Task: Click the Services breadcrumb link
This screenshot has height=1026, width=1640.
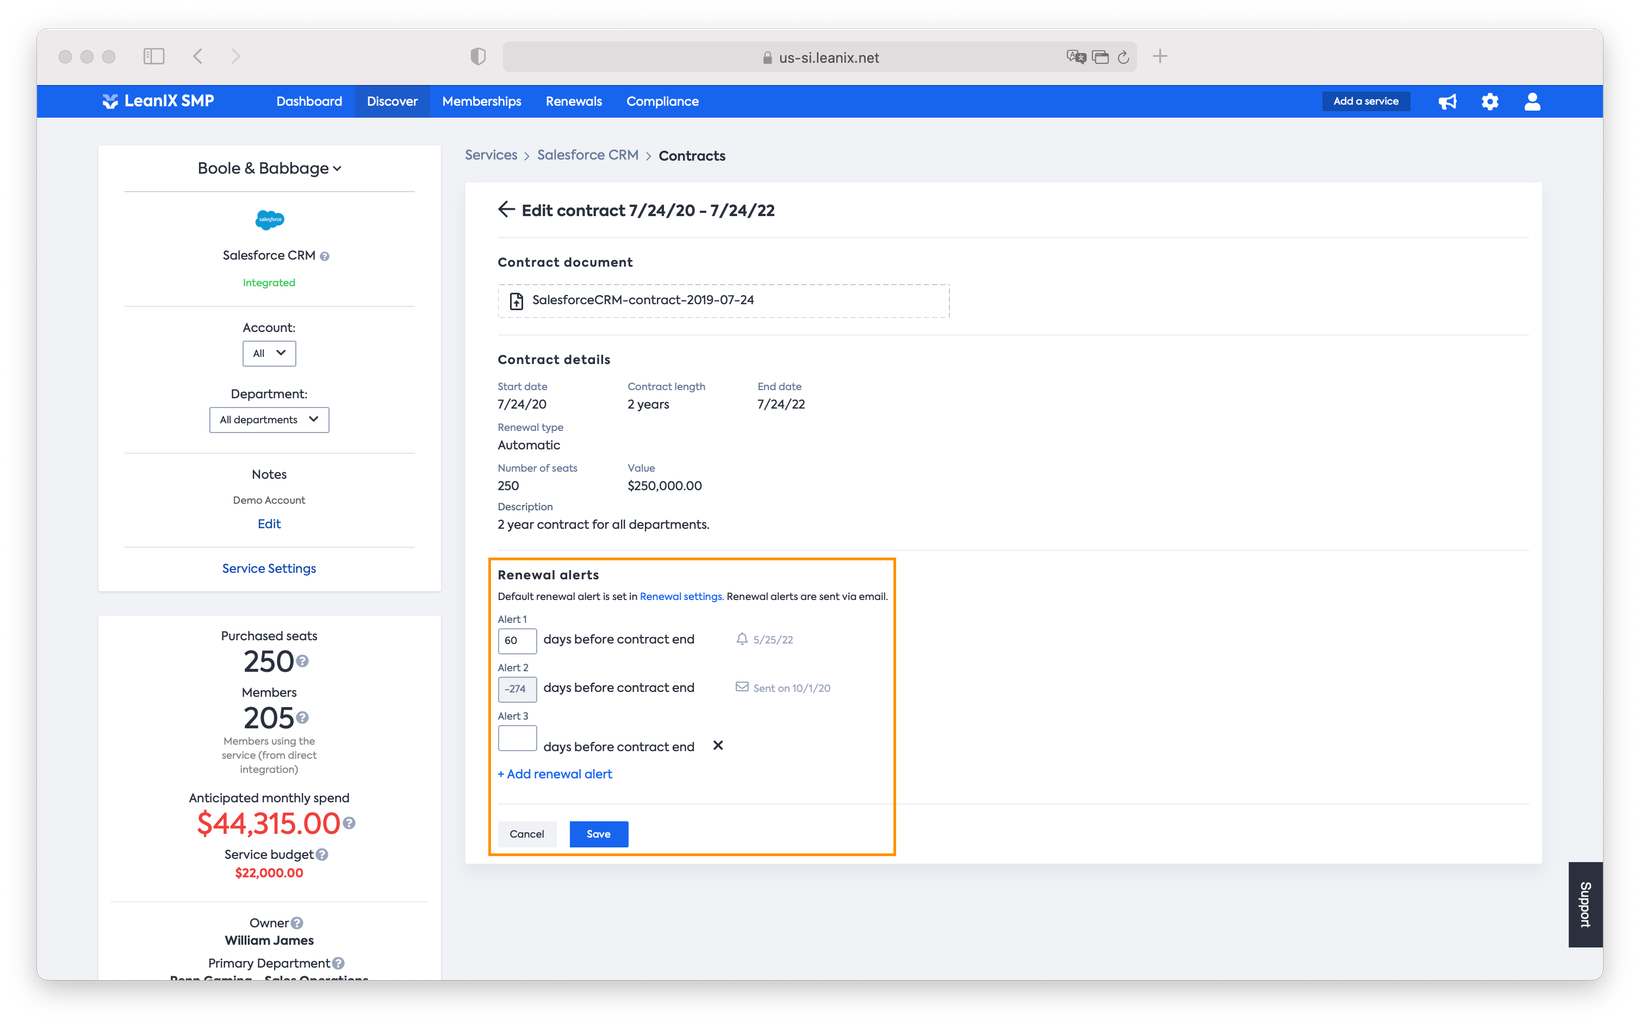Action: (491, 155)
